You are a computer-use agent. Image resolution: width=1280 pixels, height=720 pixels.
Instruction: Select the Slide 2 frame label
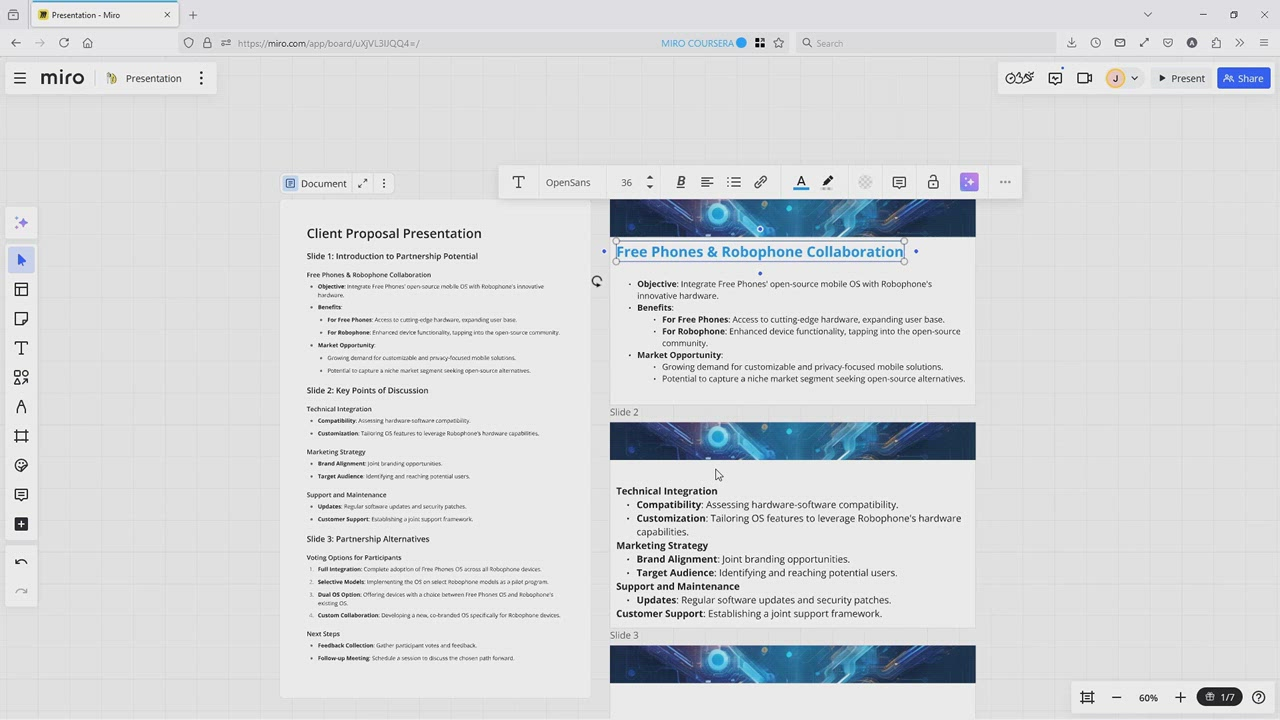click(x=624, y=412)
